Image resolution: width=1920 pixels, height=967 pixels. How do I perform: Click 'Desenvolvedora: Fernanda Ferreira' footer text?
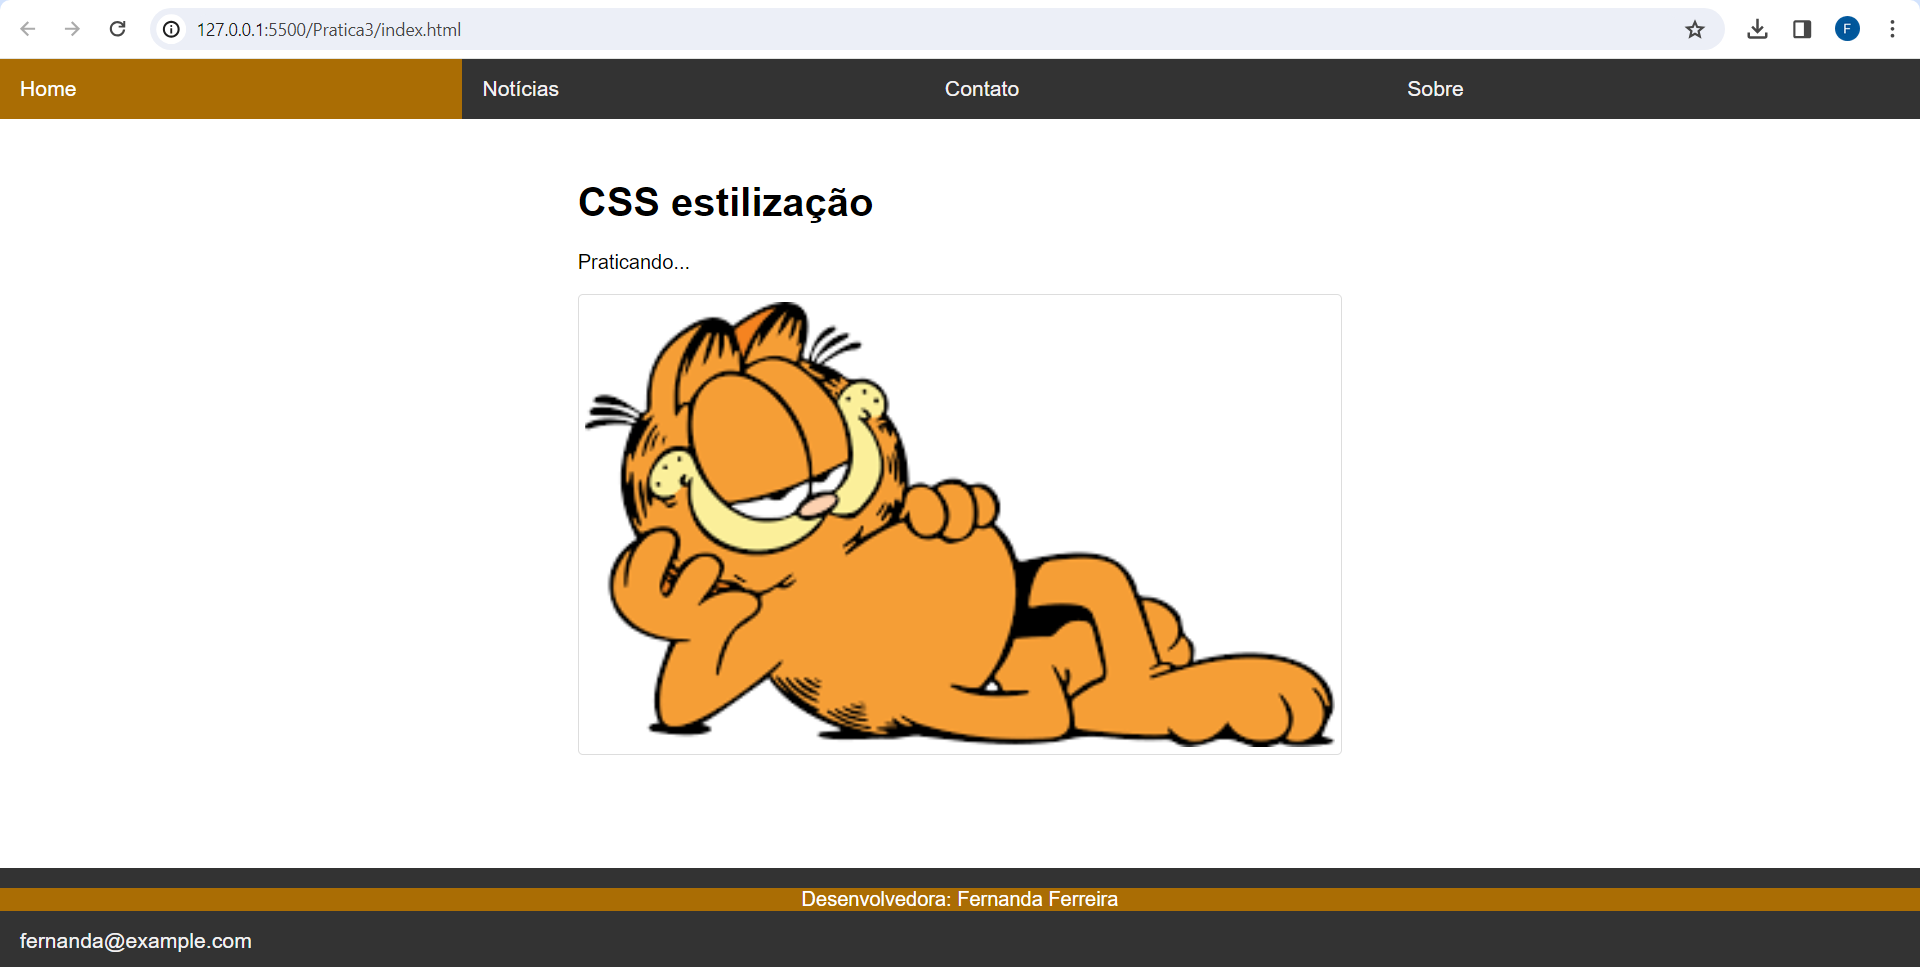pos(960,899)
